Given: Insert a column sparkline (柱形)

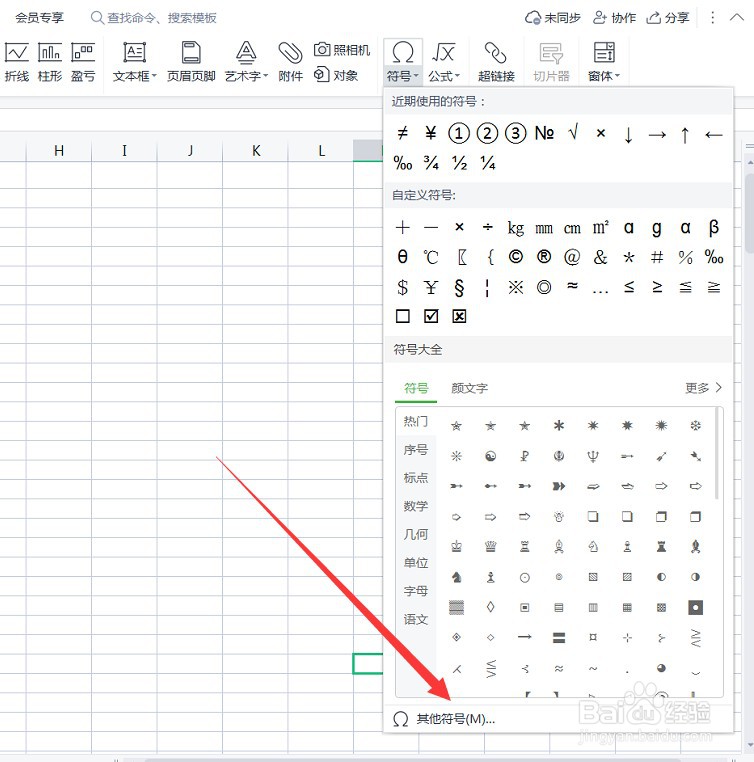Looking at the screenshot, I should [x=50, y=62].
